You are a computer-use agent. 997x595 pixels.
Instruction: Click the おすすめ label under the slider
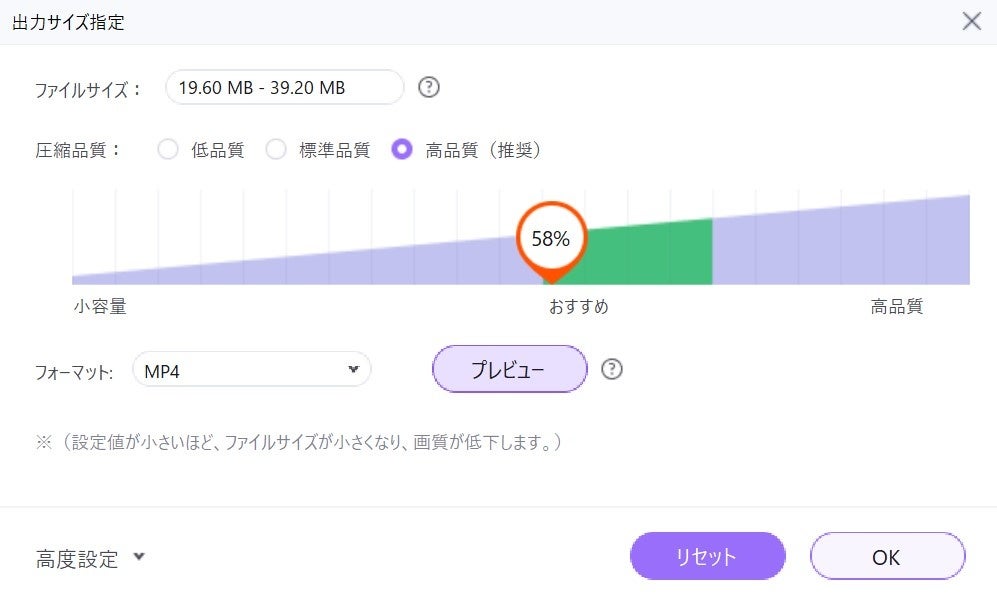(x=578, y=307)
